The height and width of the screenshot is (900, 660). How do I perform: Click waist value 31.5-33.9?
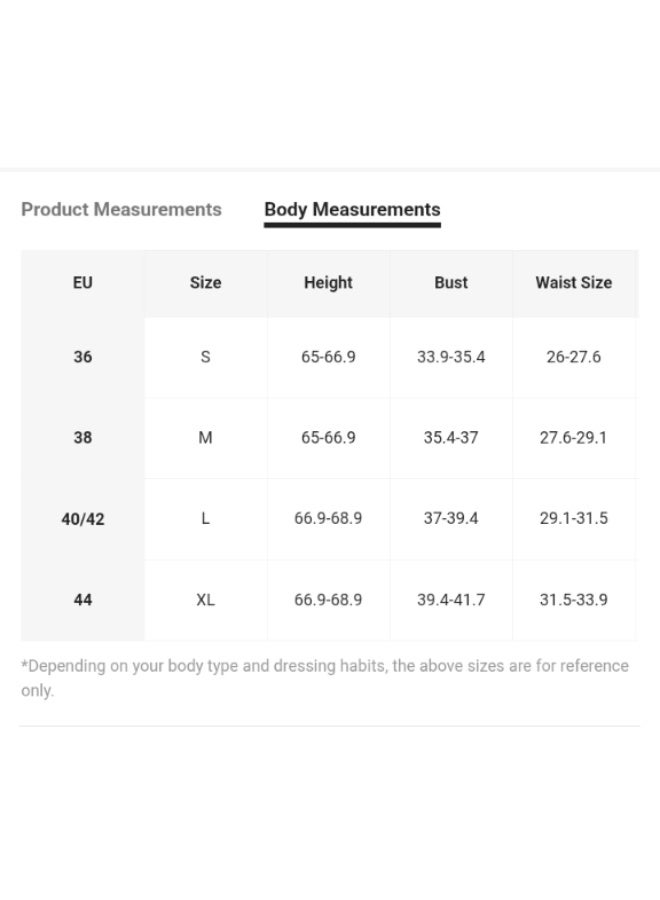[x=573, y=600]
